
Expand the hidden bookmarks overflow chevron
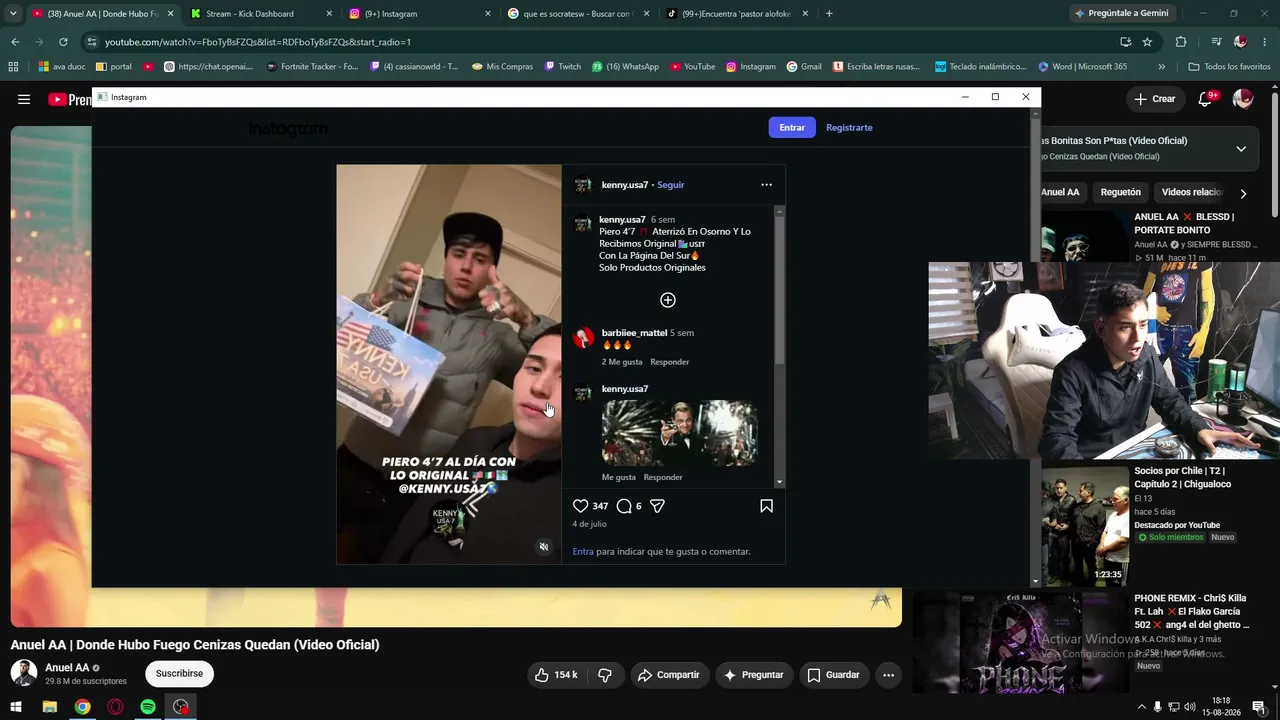[x=1161, y=67]
